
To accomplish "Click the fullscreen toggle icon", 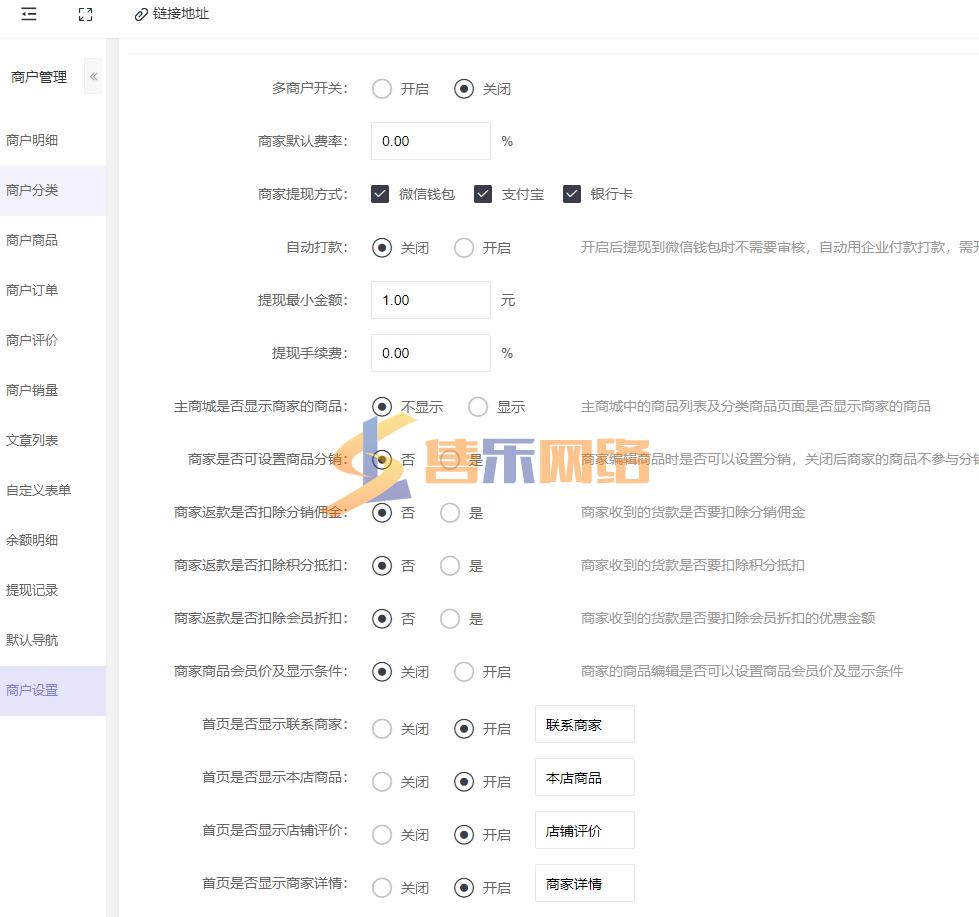I will click(x=86, y=14).
